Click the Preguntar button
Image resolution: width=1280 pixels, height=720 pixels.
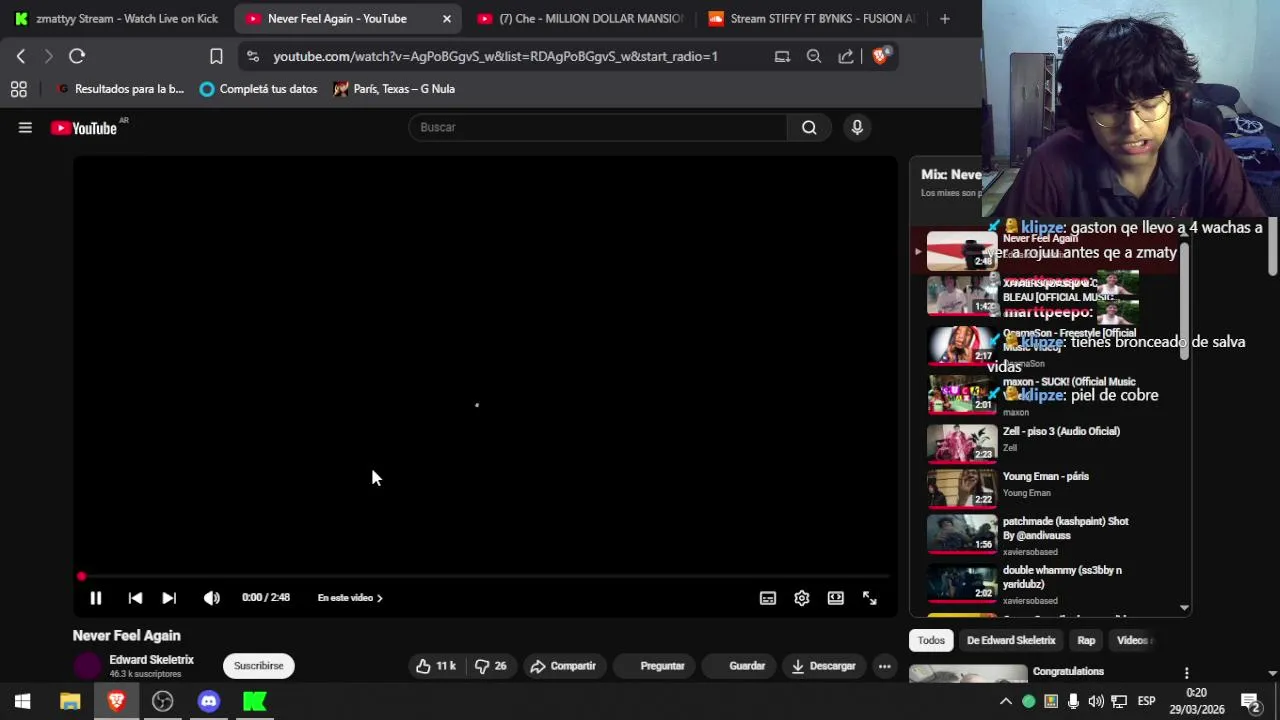click(x=656, y=666)
